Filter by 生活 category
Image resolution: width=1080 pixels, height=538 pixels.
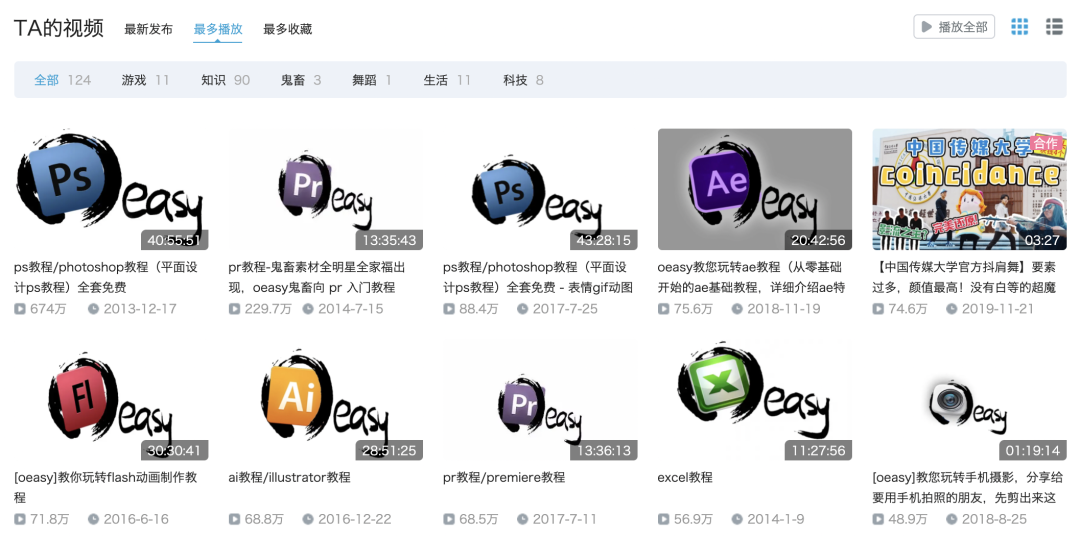point(447,80)
